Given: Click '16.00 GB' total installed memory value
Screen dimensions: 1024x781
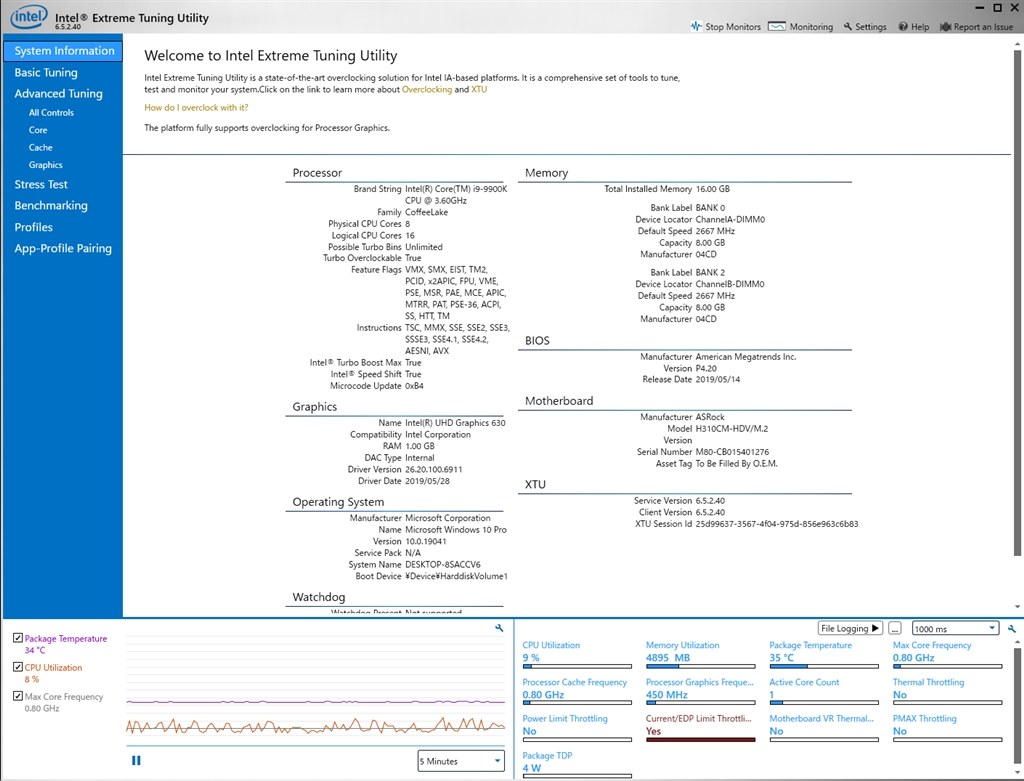Looking at the screenshot, I should pos(712,189).
